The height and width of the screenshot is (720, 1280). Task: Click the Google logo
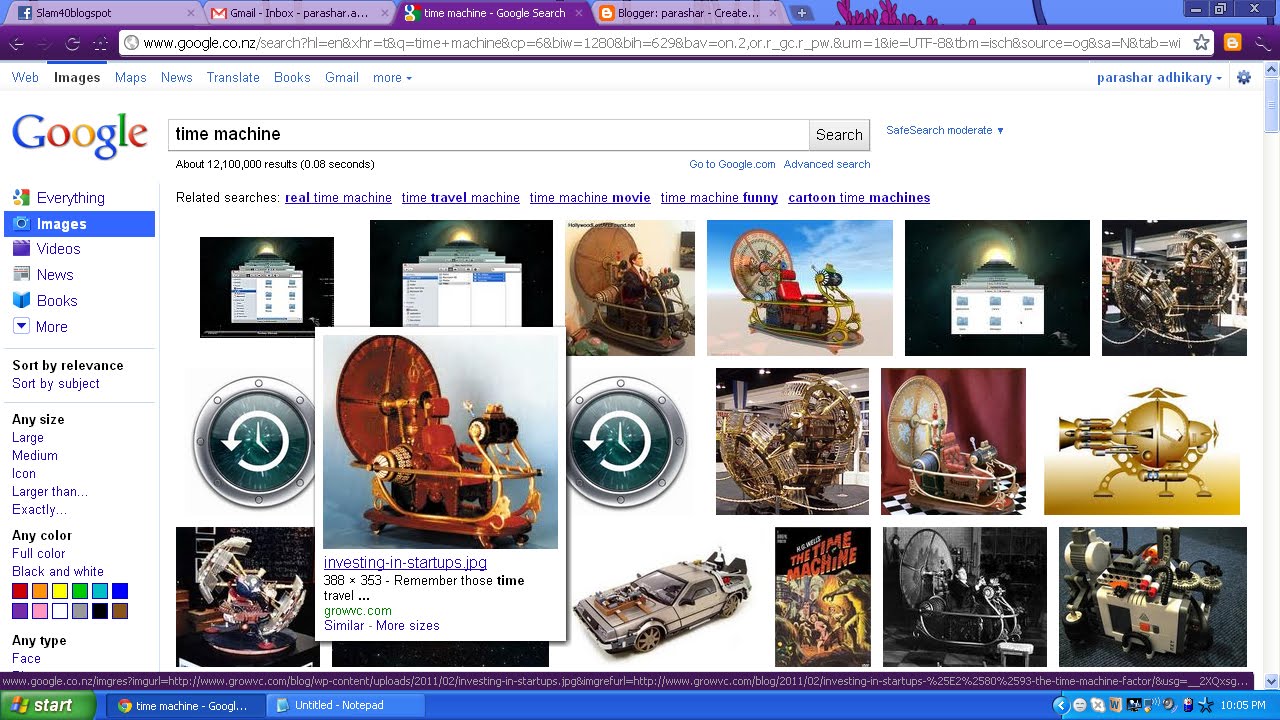click(x=80, y=135)
